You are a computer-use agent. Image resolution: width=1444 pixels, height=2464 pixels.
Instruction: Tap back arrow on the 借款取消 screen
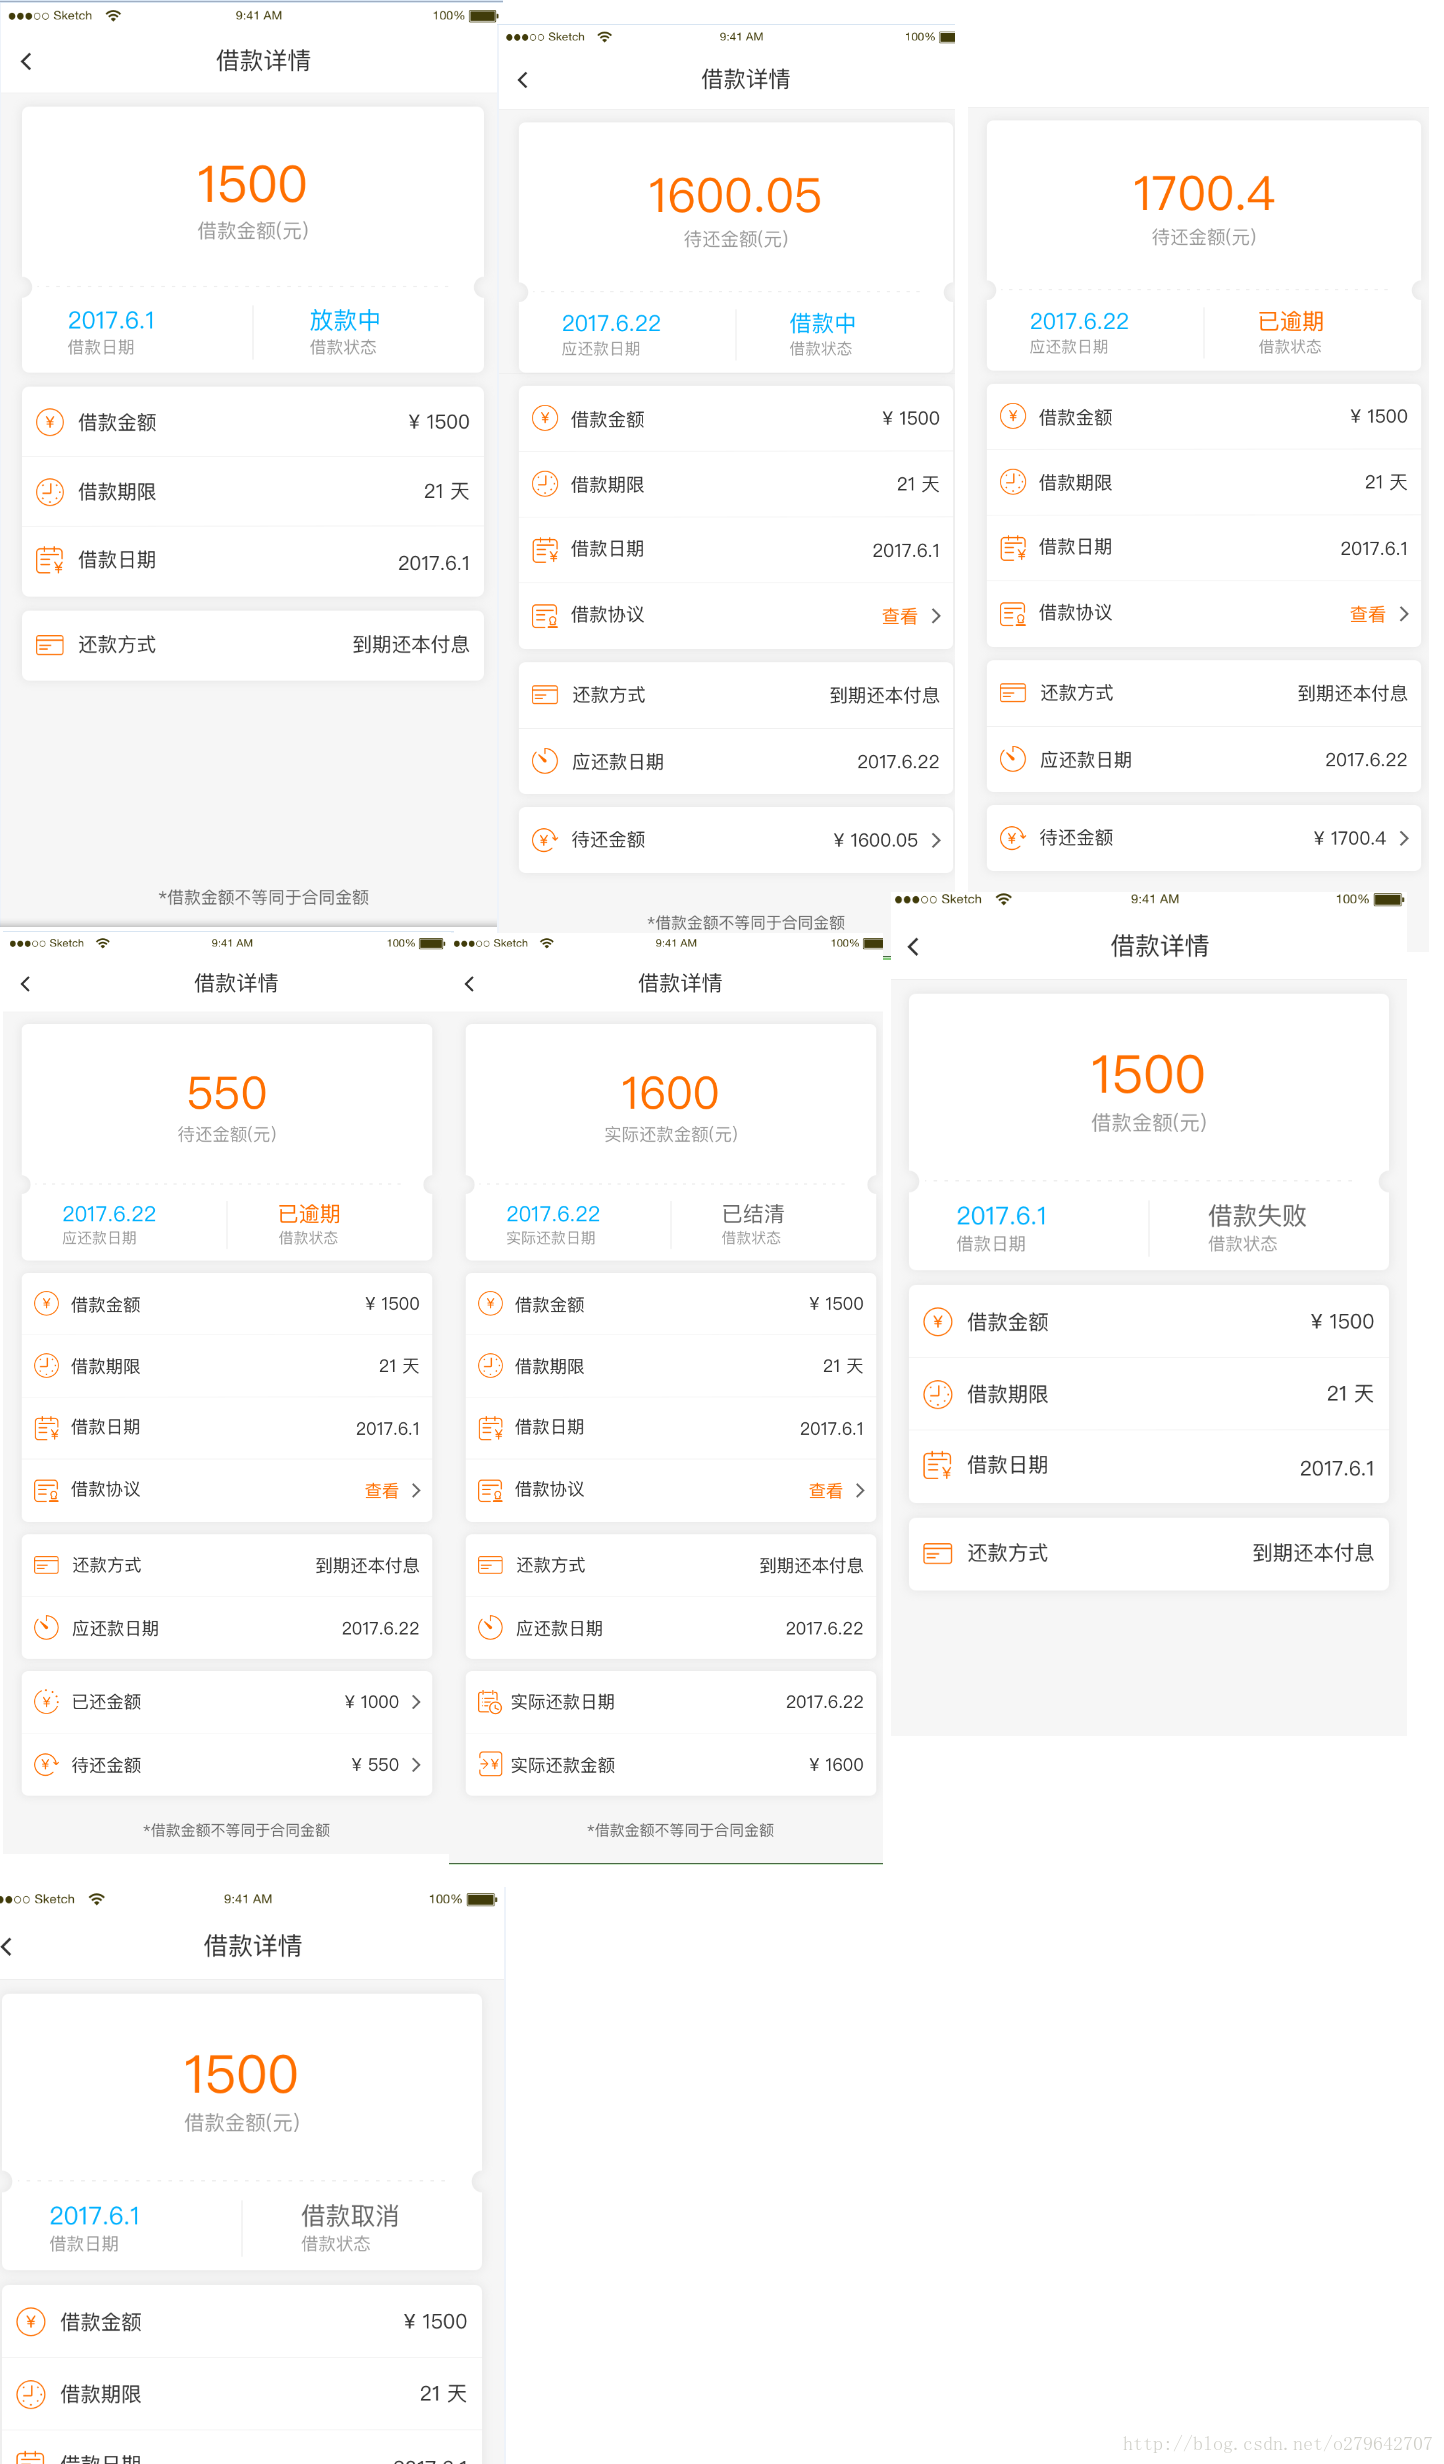pos(6,1946)
